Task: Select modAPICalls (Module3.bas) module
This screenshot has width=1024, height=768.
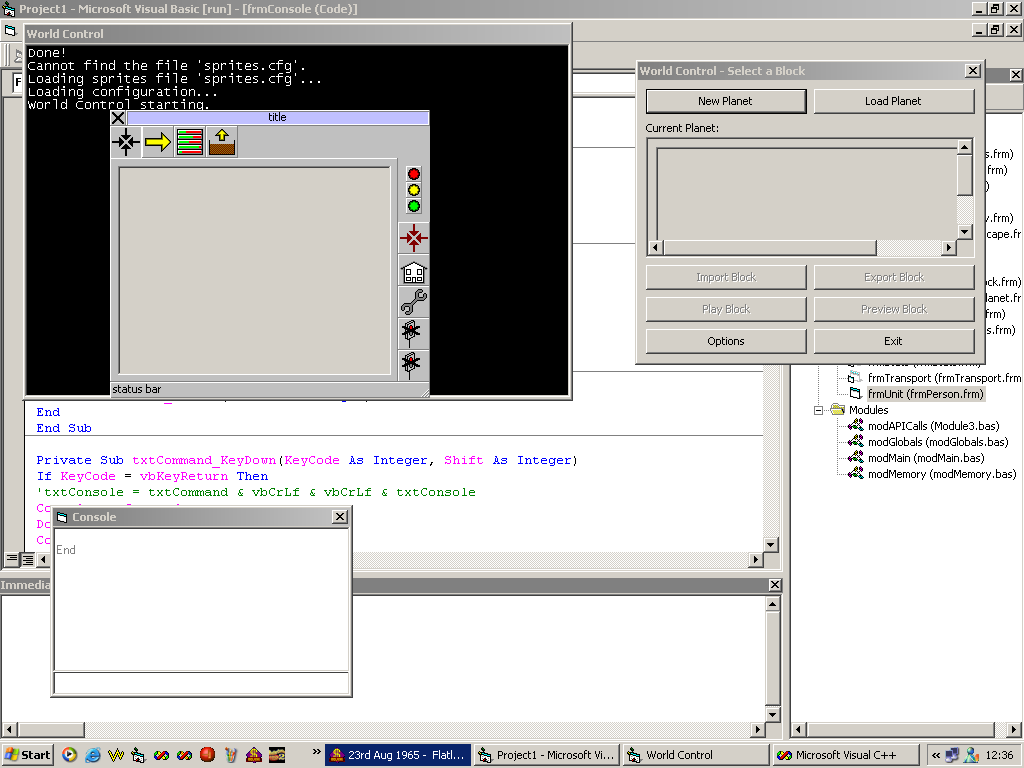Action: pos(933,426)
